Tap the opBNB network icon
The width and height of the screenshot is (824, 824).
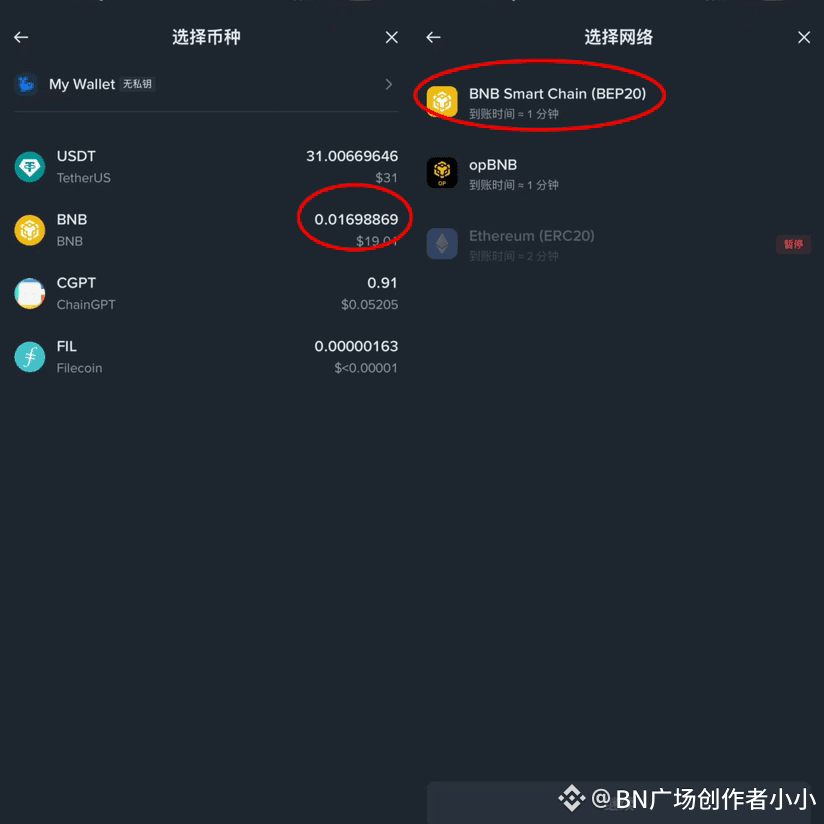click(x=442, y=172)
